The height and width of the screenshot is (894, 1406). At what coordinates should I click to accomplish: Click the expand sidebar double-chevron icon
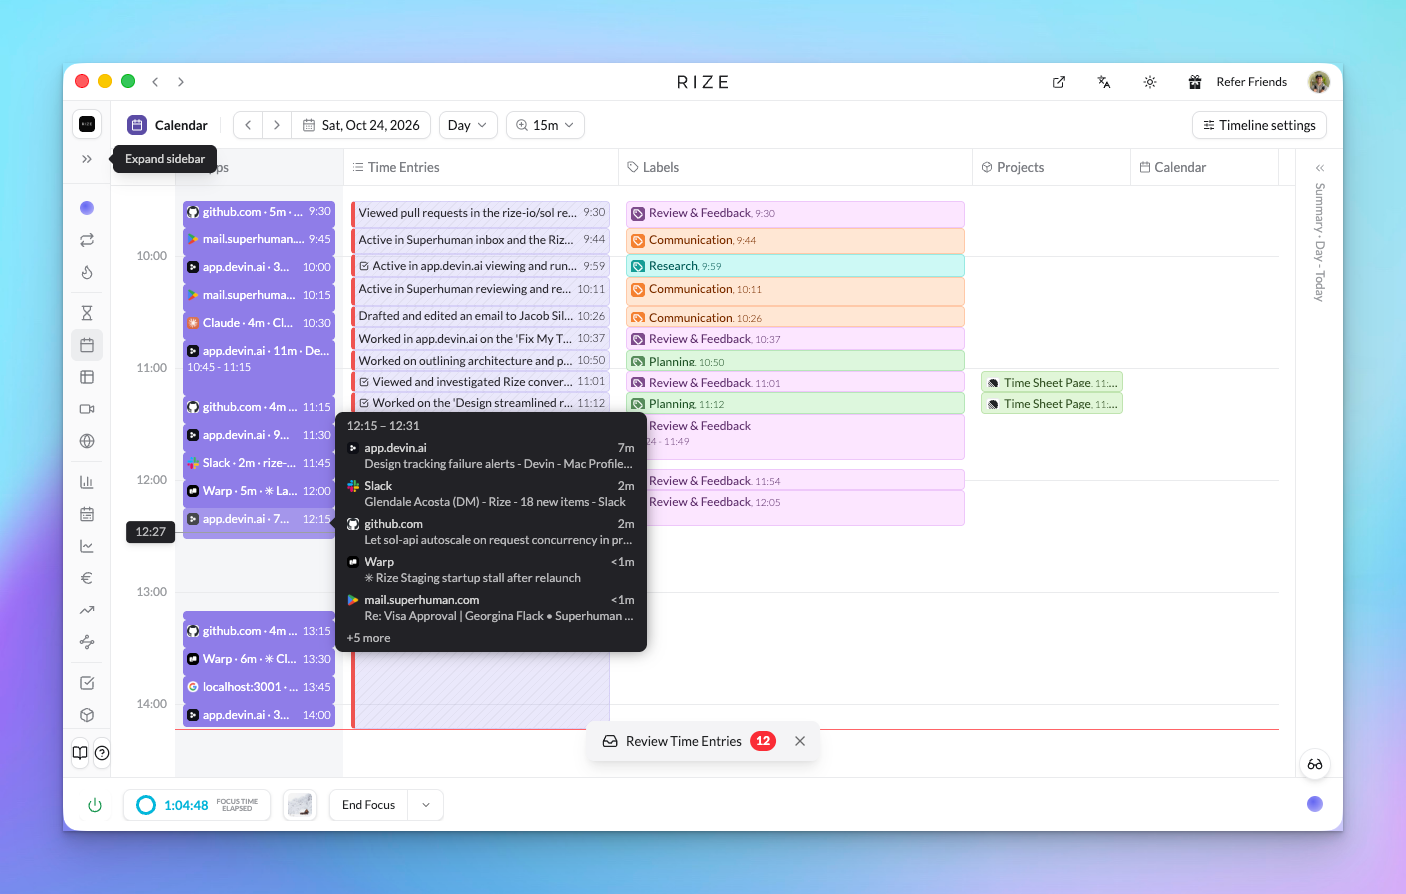coord(87,159)
